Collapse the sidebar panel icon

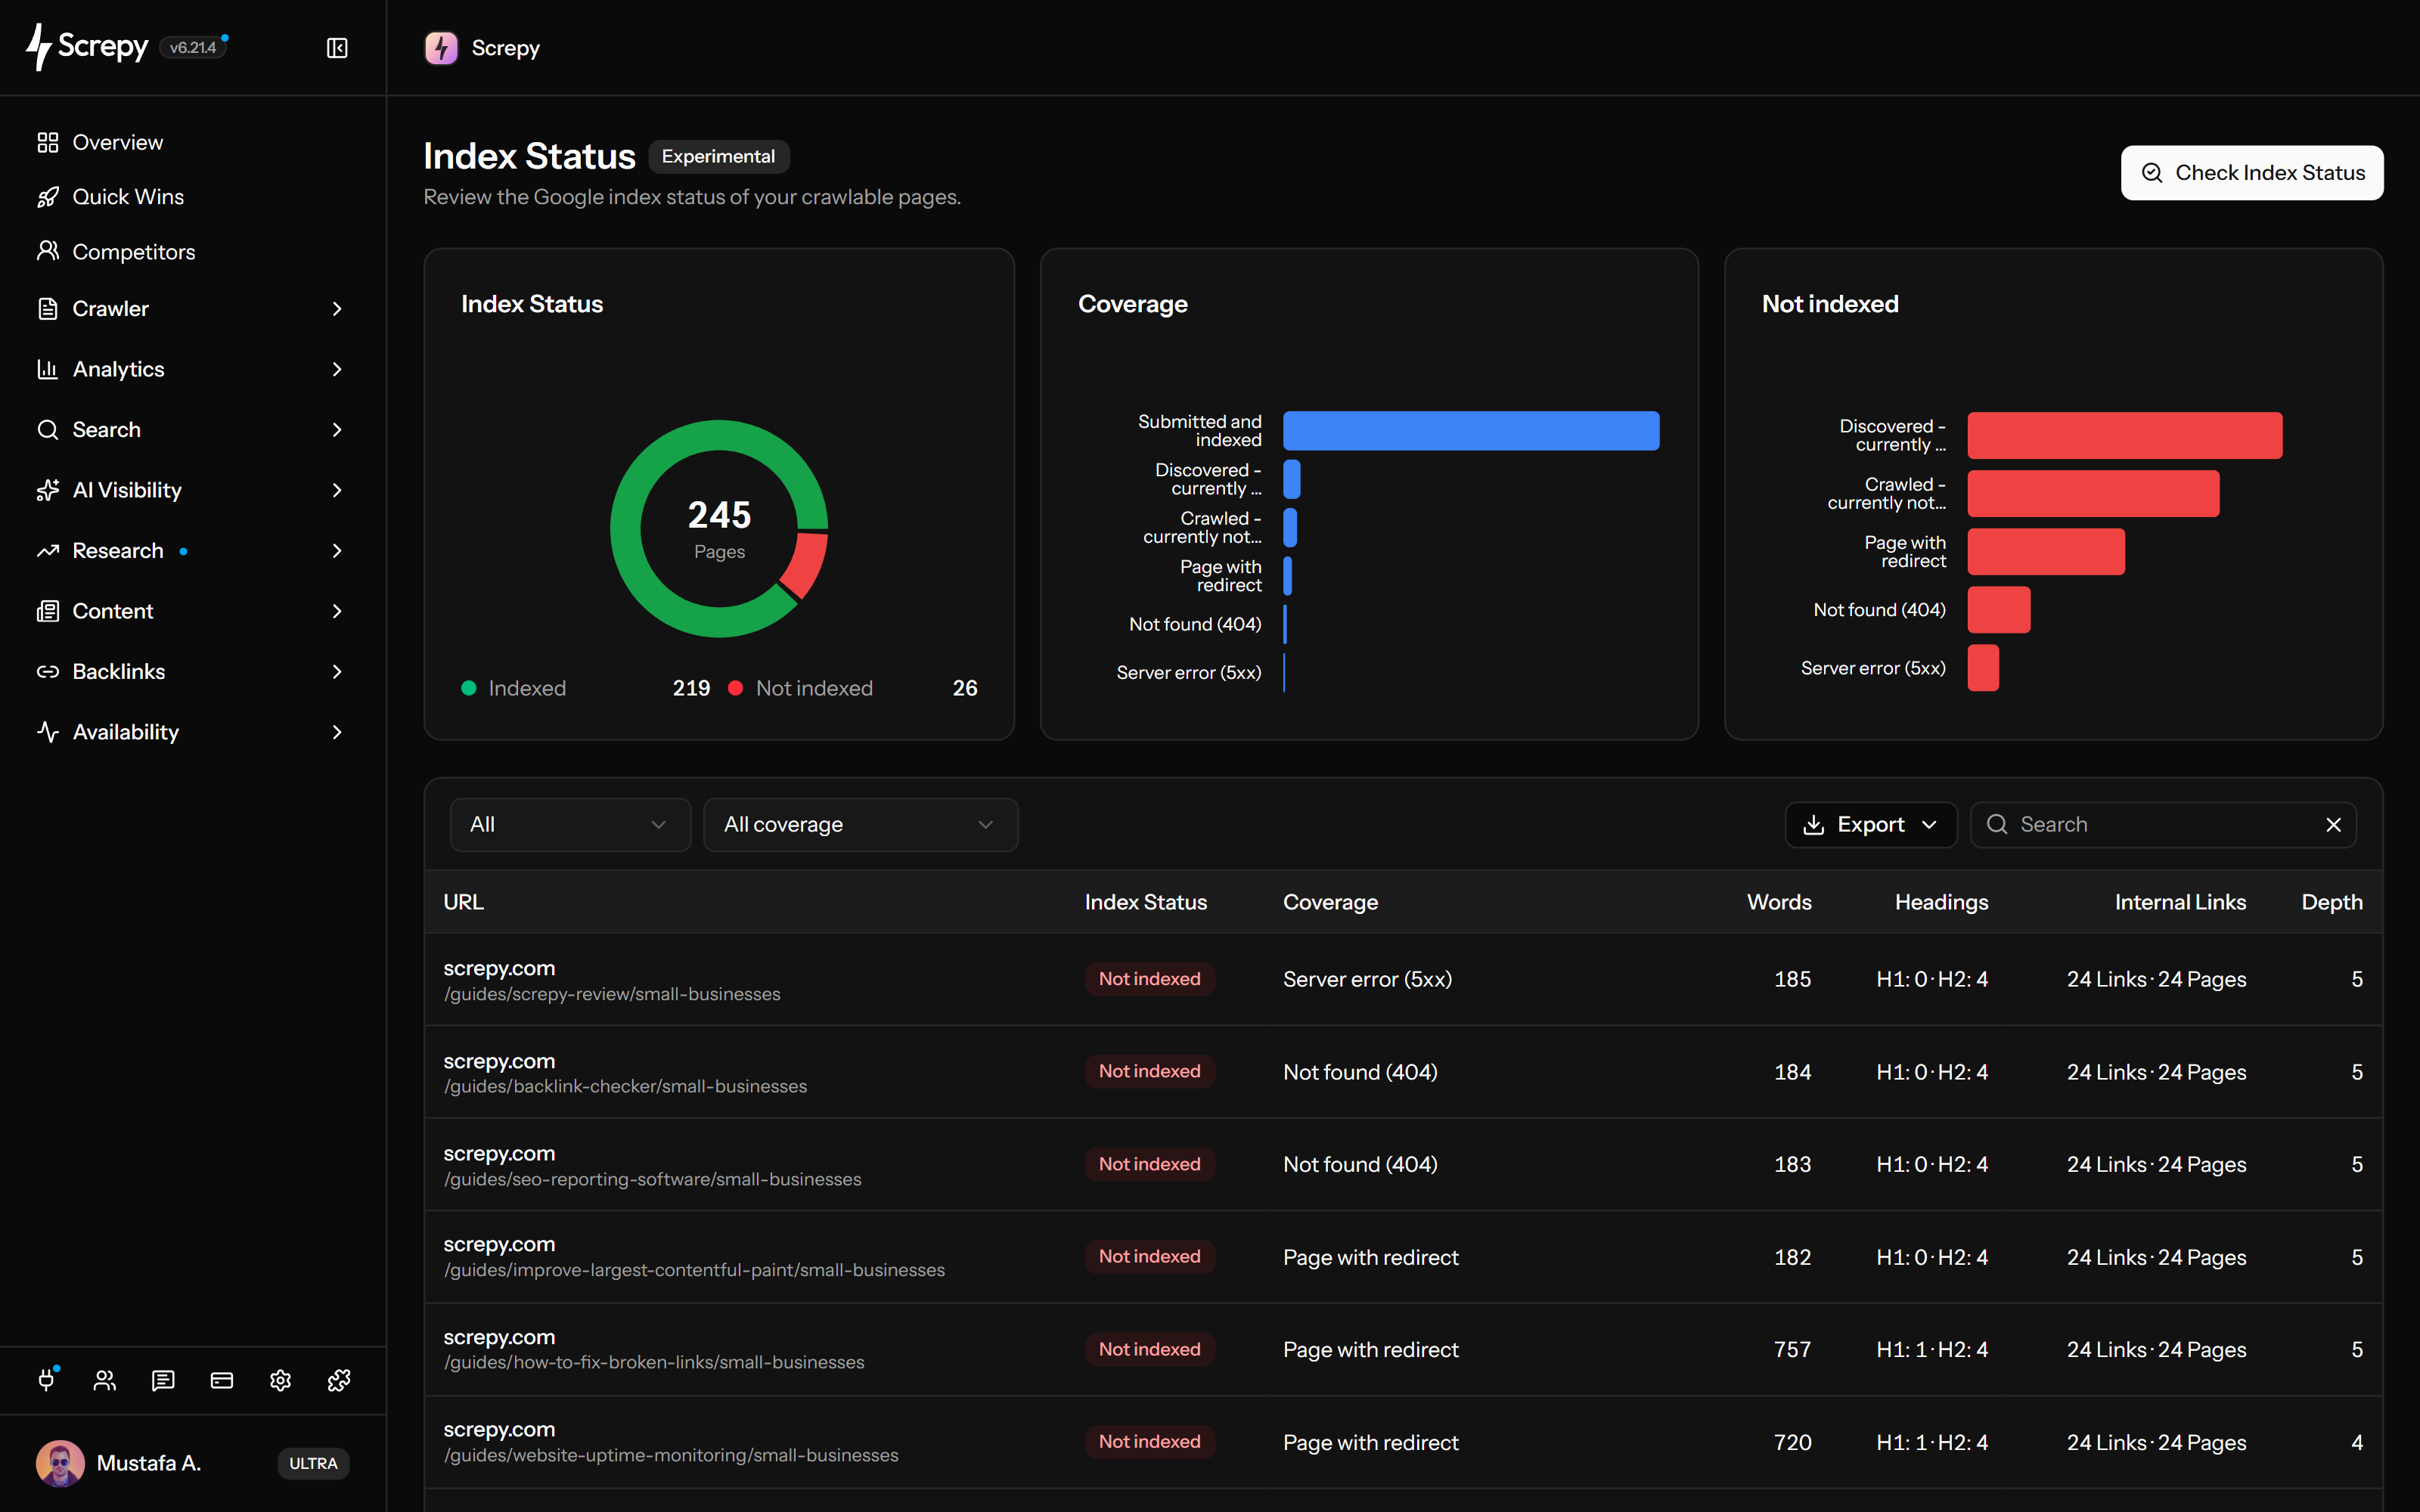337,48
